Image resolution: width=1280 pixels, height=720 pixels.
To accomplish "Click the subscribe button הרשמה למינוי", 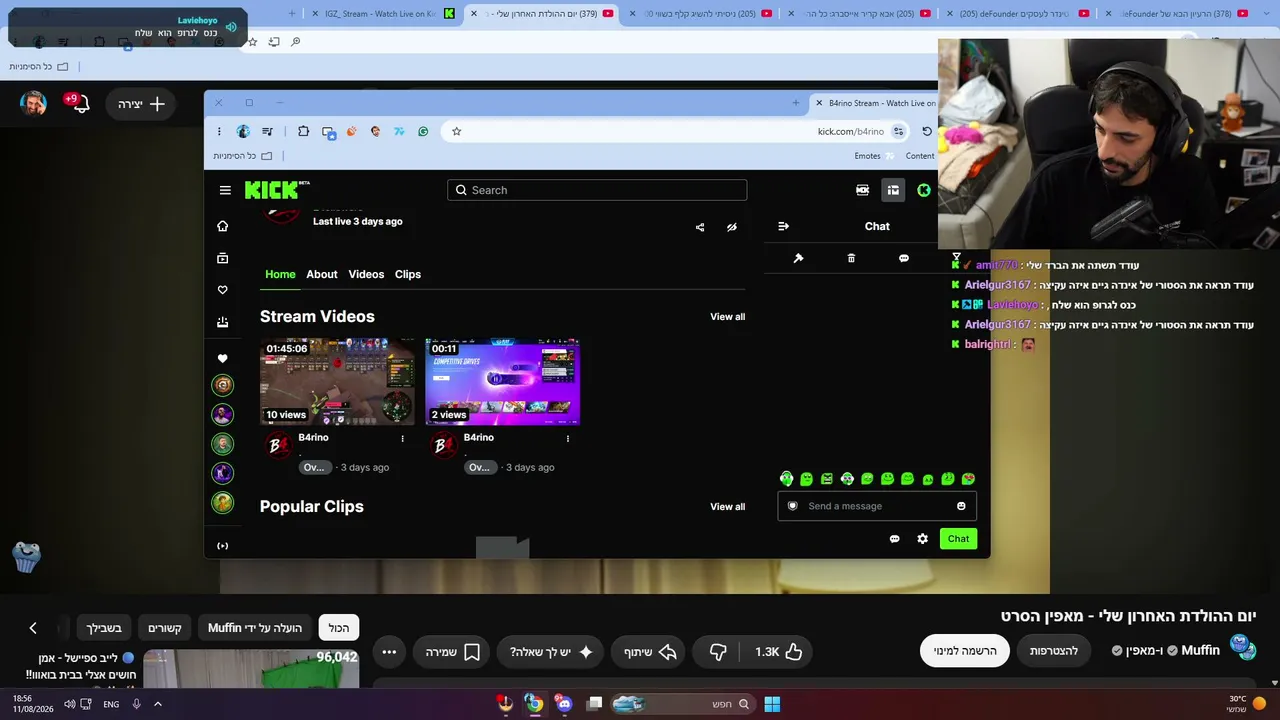I will coord(965,651).
